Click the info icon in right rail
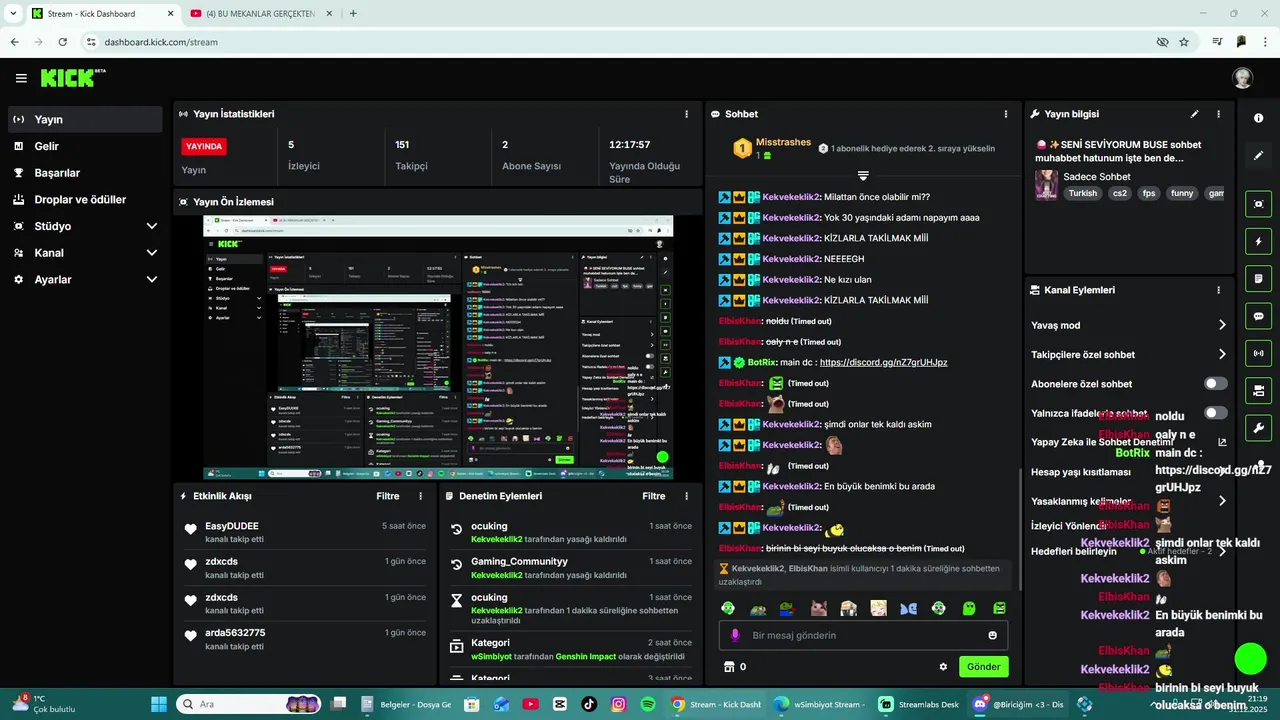Viewport: 1280px width, 720px height. click(1258, 118)
